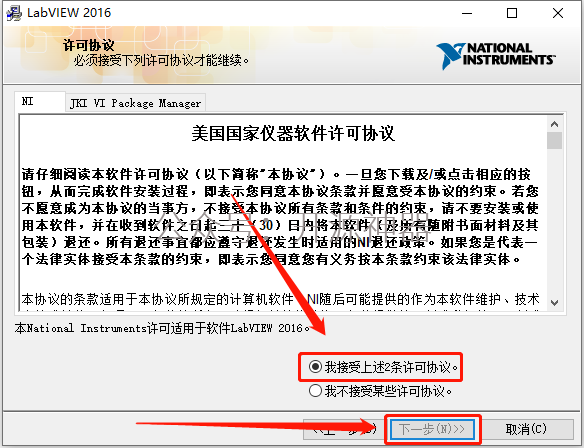Click the 许可协议 header title
Image resolution: width=584 pixels, height=448 pixels.
88,45
